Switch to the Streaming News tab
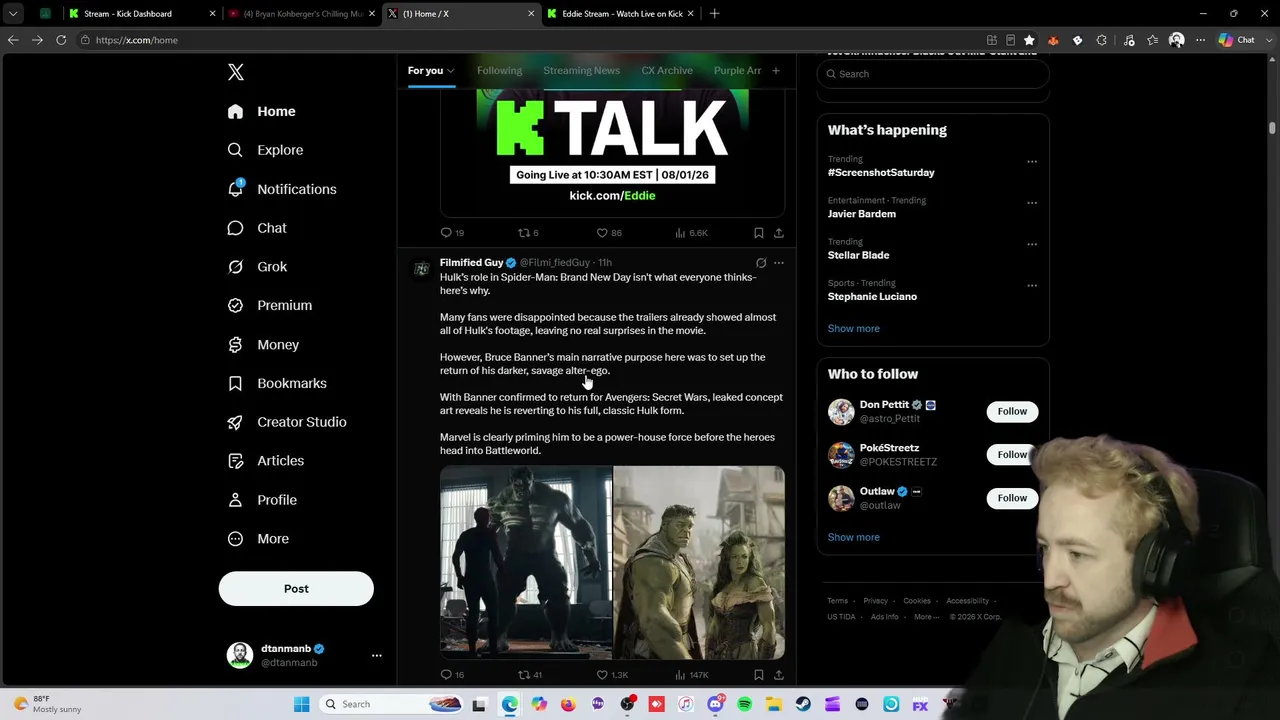This screenshot has height=720, width=1280. 581,71
